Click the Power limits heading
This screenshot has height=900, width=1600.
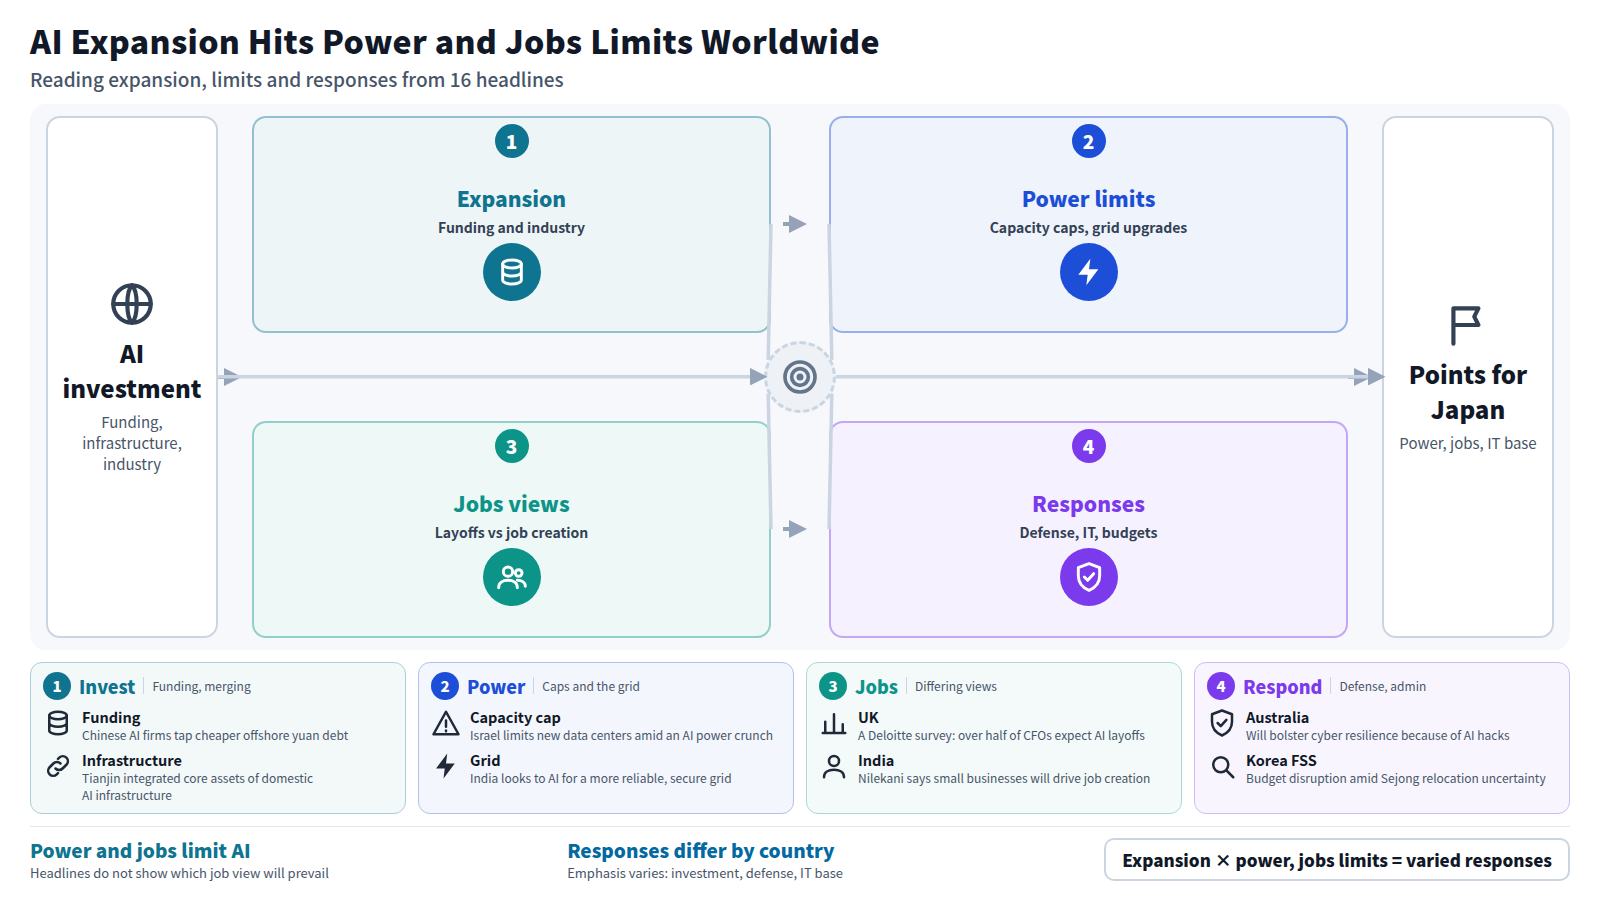[1089, 199]
